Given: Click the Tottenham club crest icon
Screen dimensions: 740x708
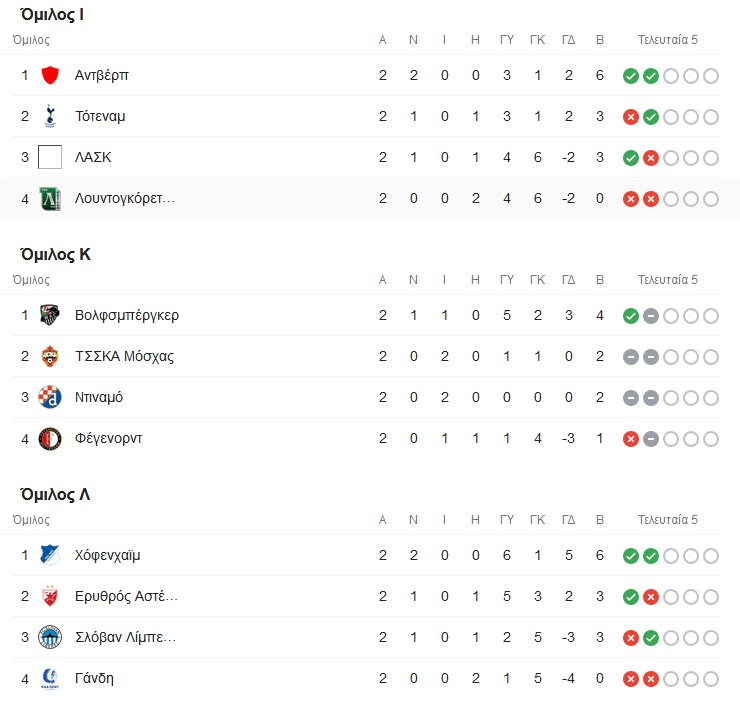Looking at the screenshot, I should coord(50,116).
